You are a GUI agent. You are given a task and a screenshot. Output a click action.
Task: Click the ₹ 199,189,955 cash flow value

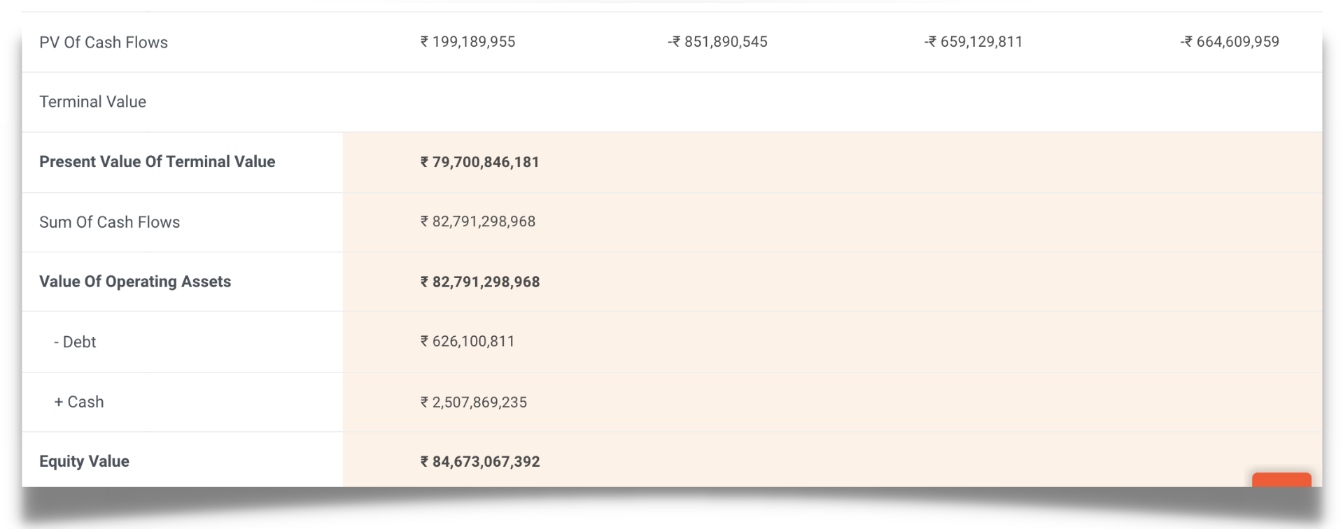468,42
